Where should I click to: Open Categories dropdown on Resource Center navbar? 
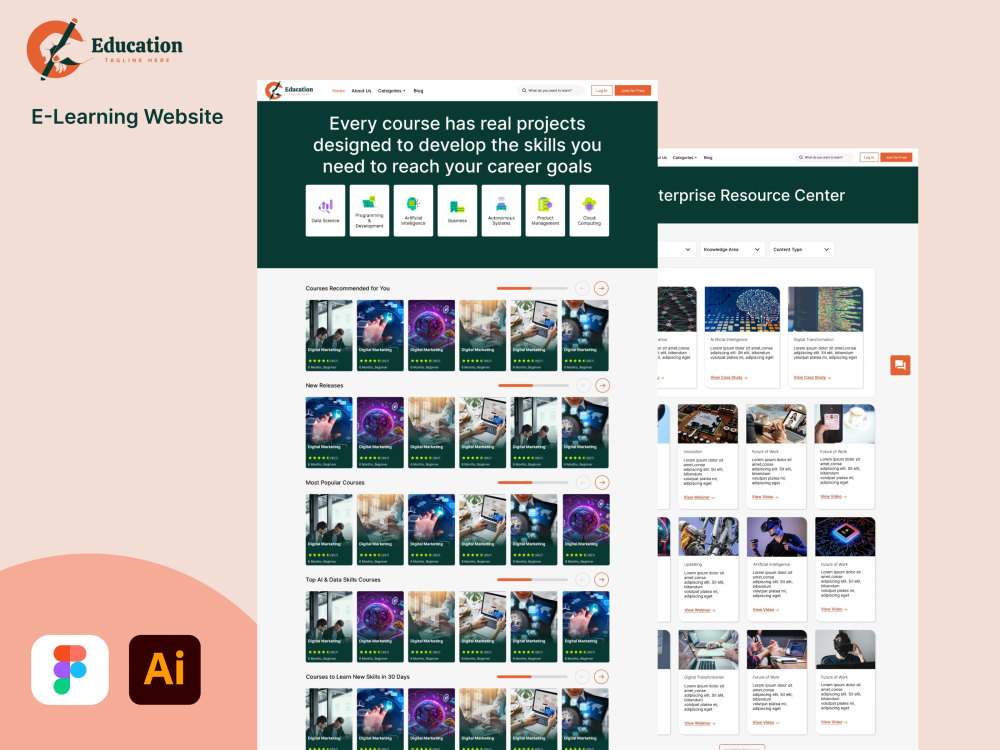[x=684, y=158]
